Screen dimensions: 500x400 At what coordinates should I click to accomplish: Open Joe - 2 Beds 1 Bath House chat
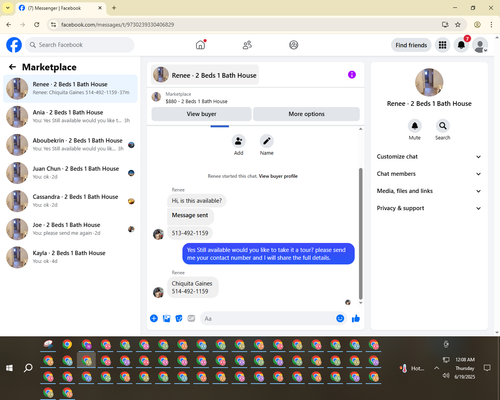pyautogui.click(x=70, y=229)
